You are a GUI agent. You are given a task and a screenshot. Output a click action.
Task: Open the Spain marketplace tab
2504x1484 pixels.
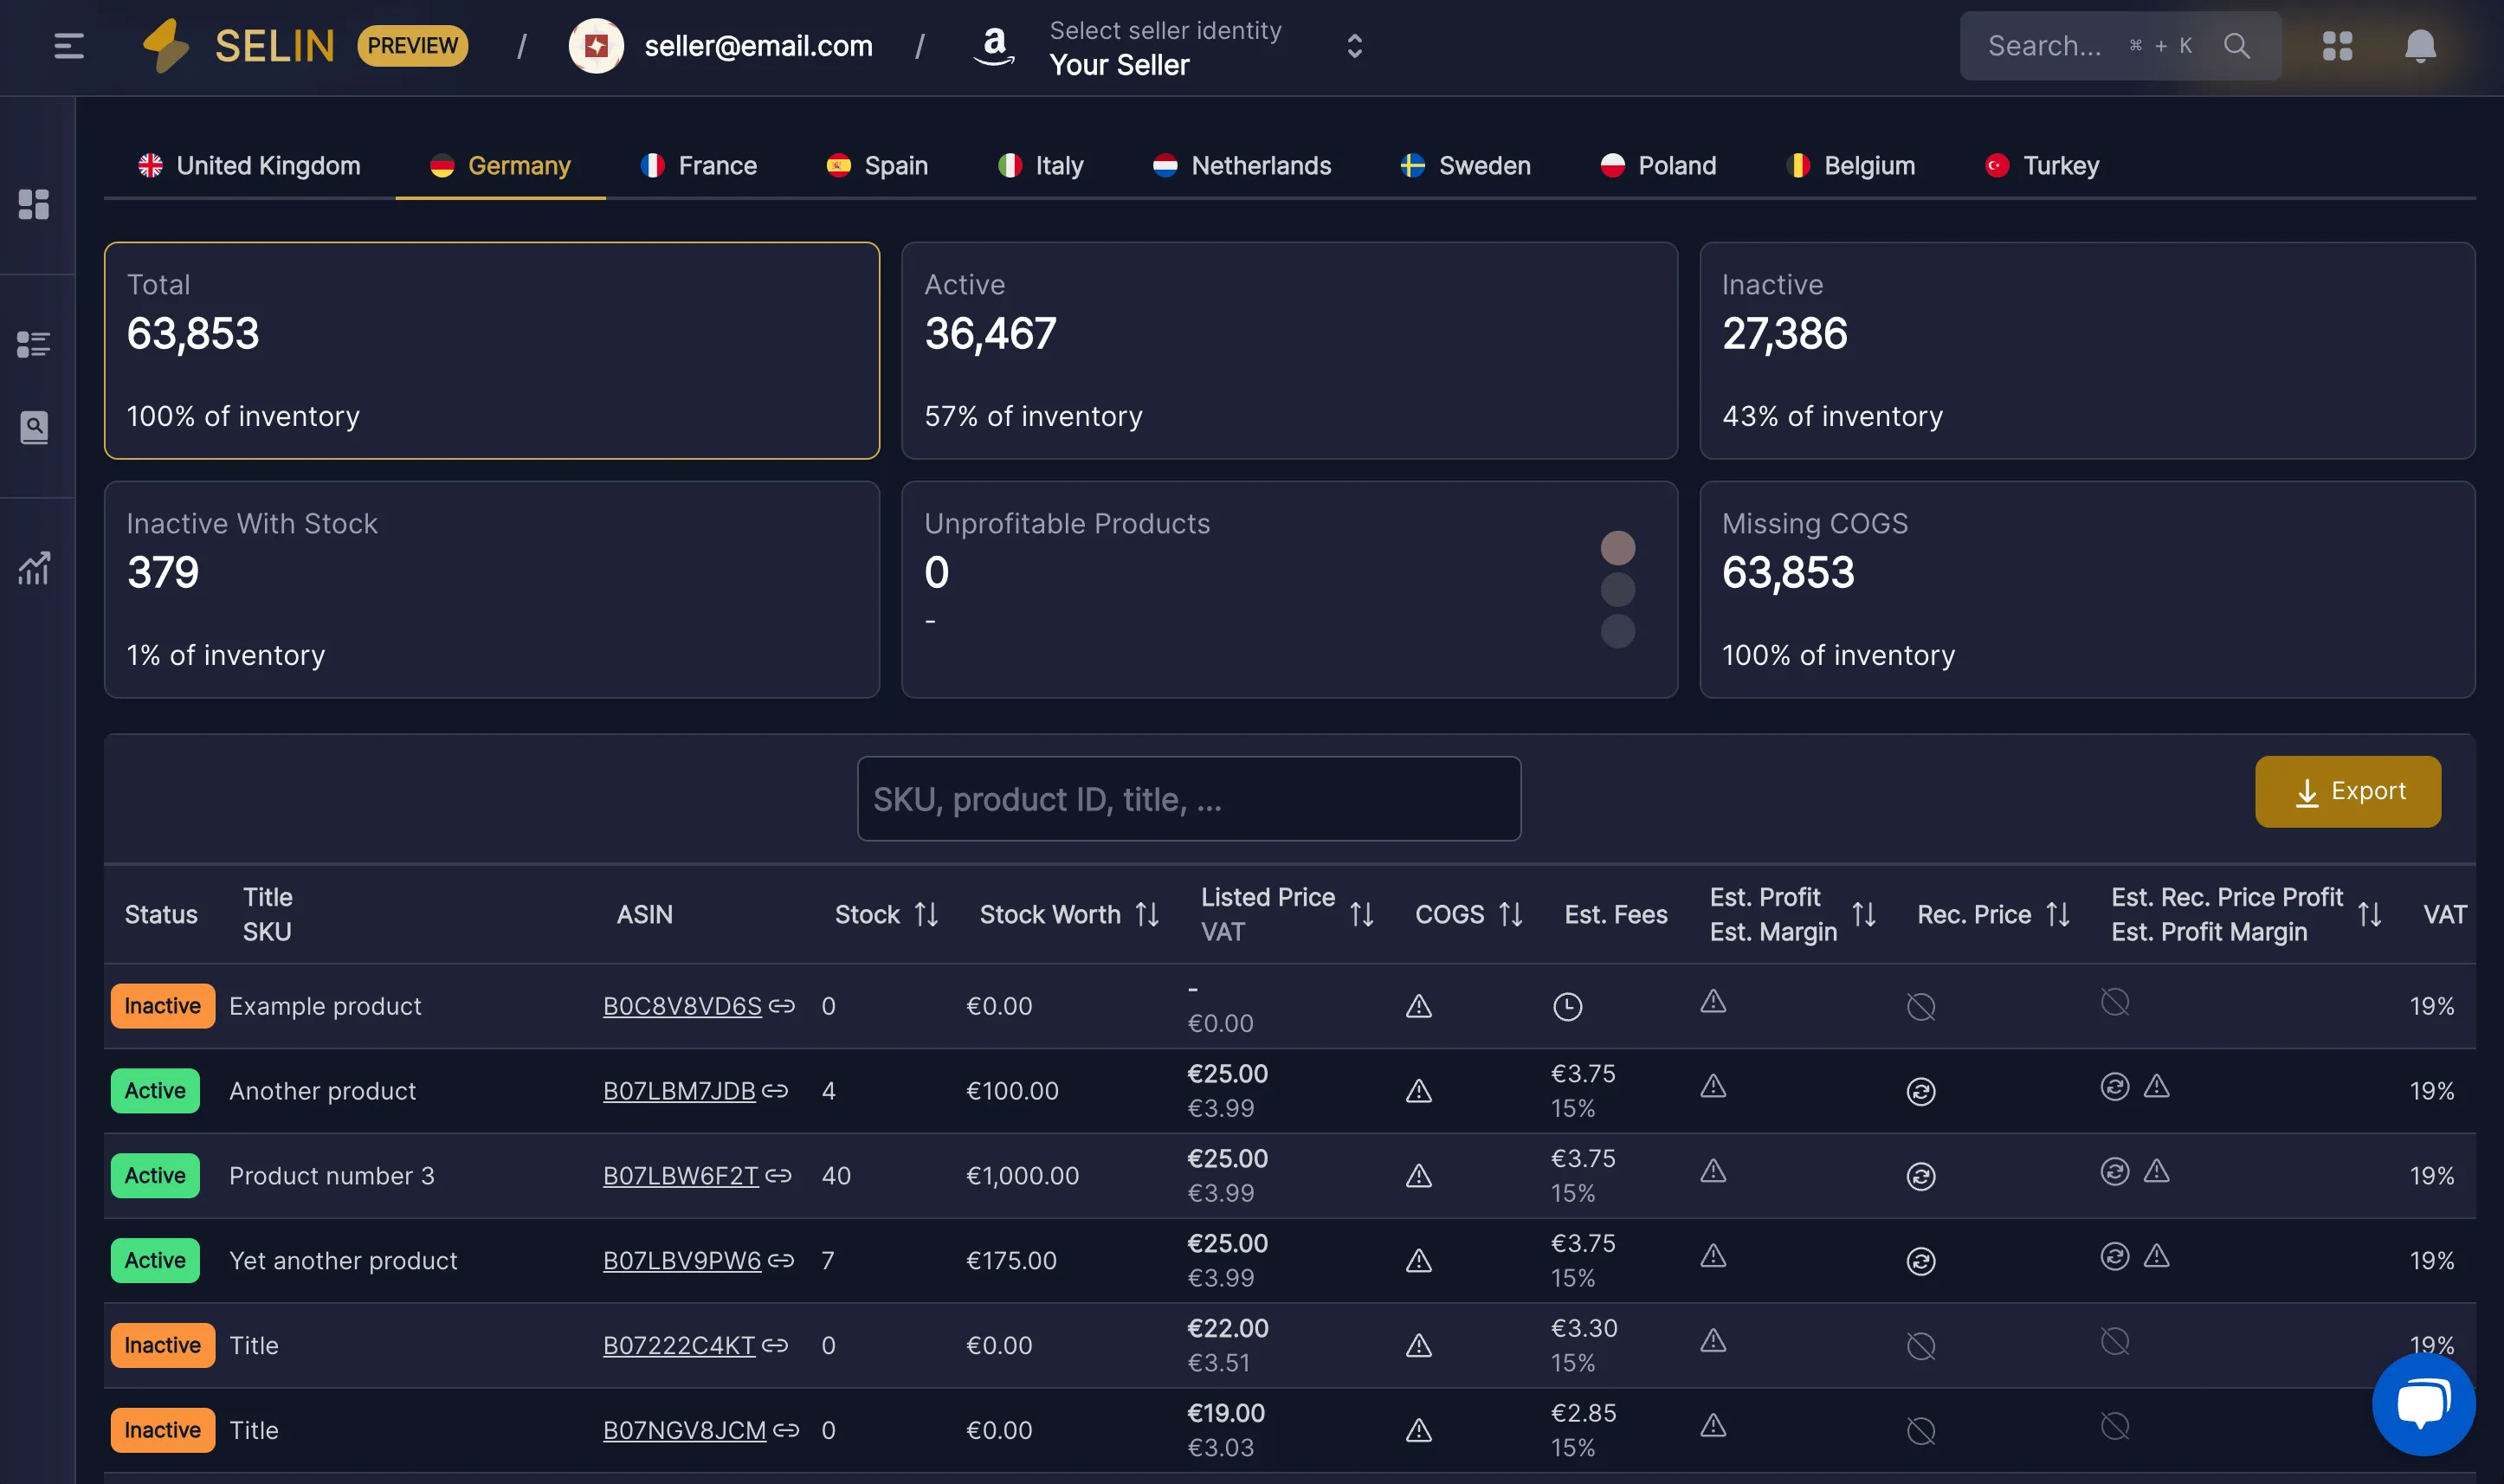coord(878,166)
